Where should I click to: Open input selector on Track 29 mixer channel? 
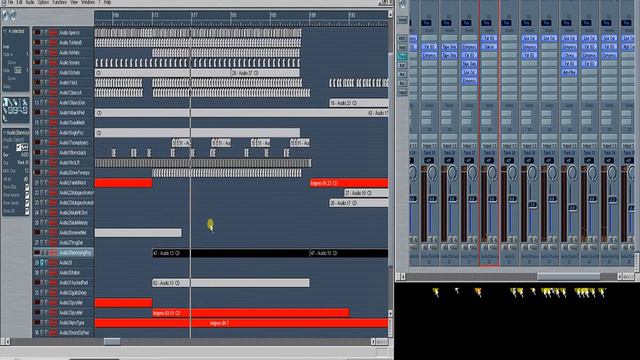(x=509, y=146)
